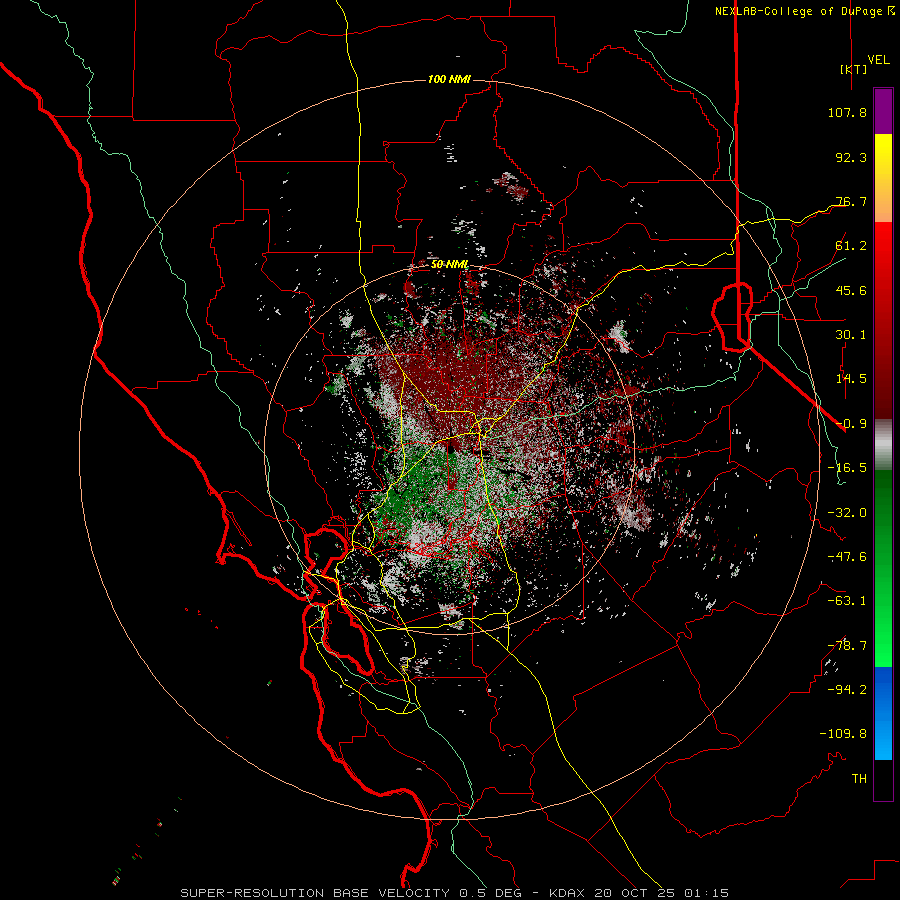Click the 100 NMI range ring label
The height and width of the screenshot is (900, 900).
(x=449, y=79)
